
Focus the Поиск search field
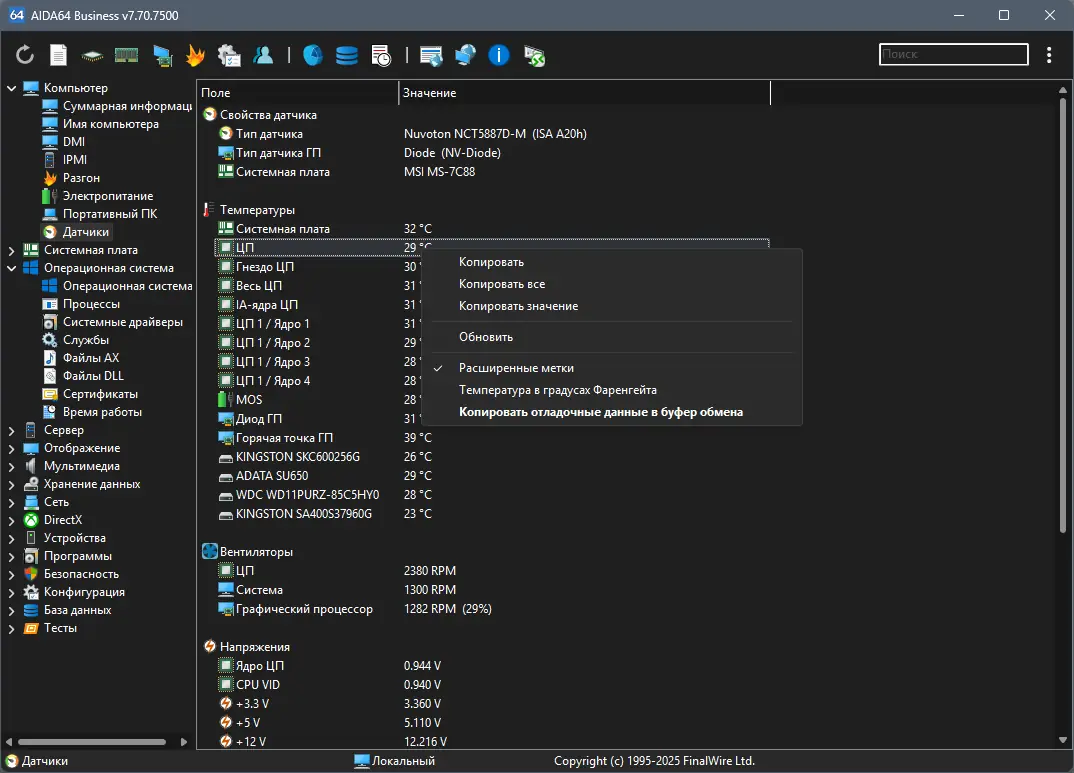[x=953, y=54]
